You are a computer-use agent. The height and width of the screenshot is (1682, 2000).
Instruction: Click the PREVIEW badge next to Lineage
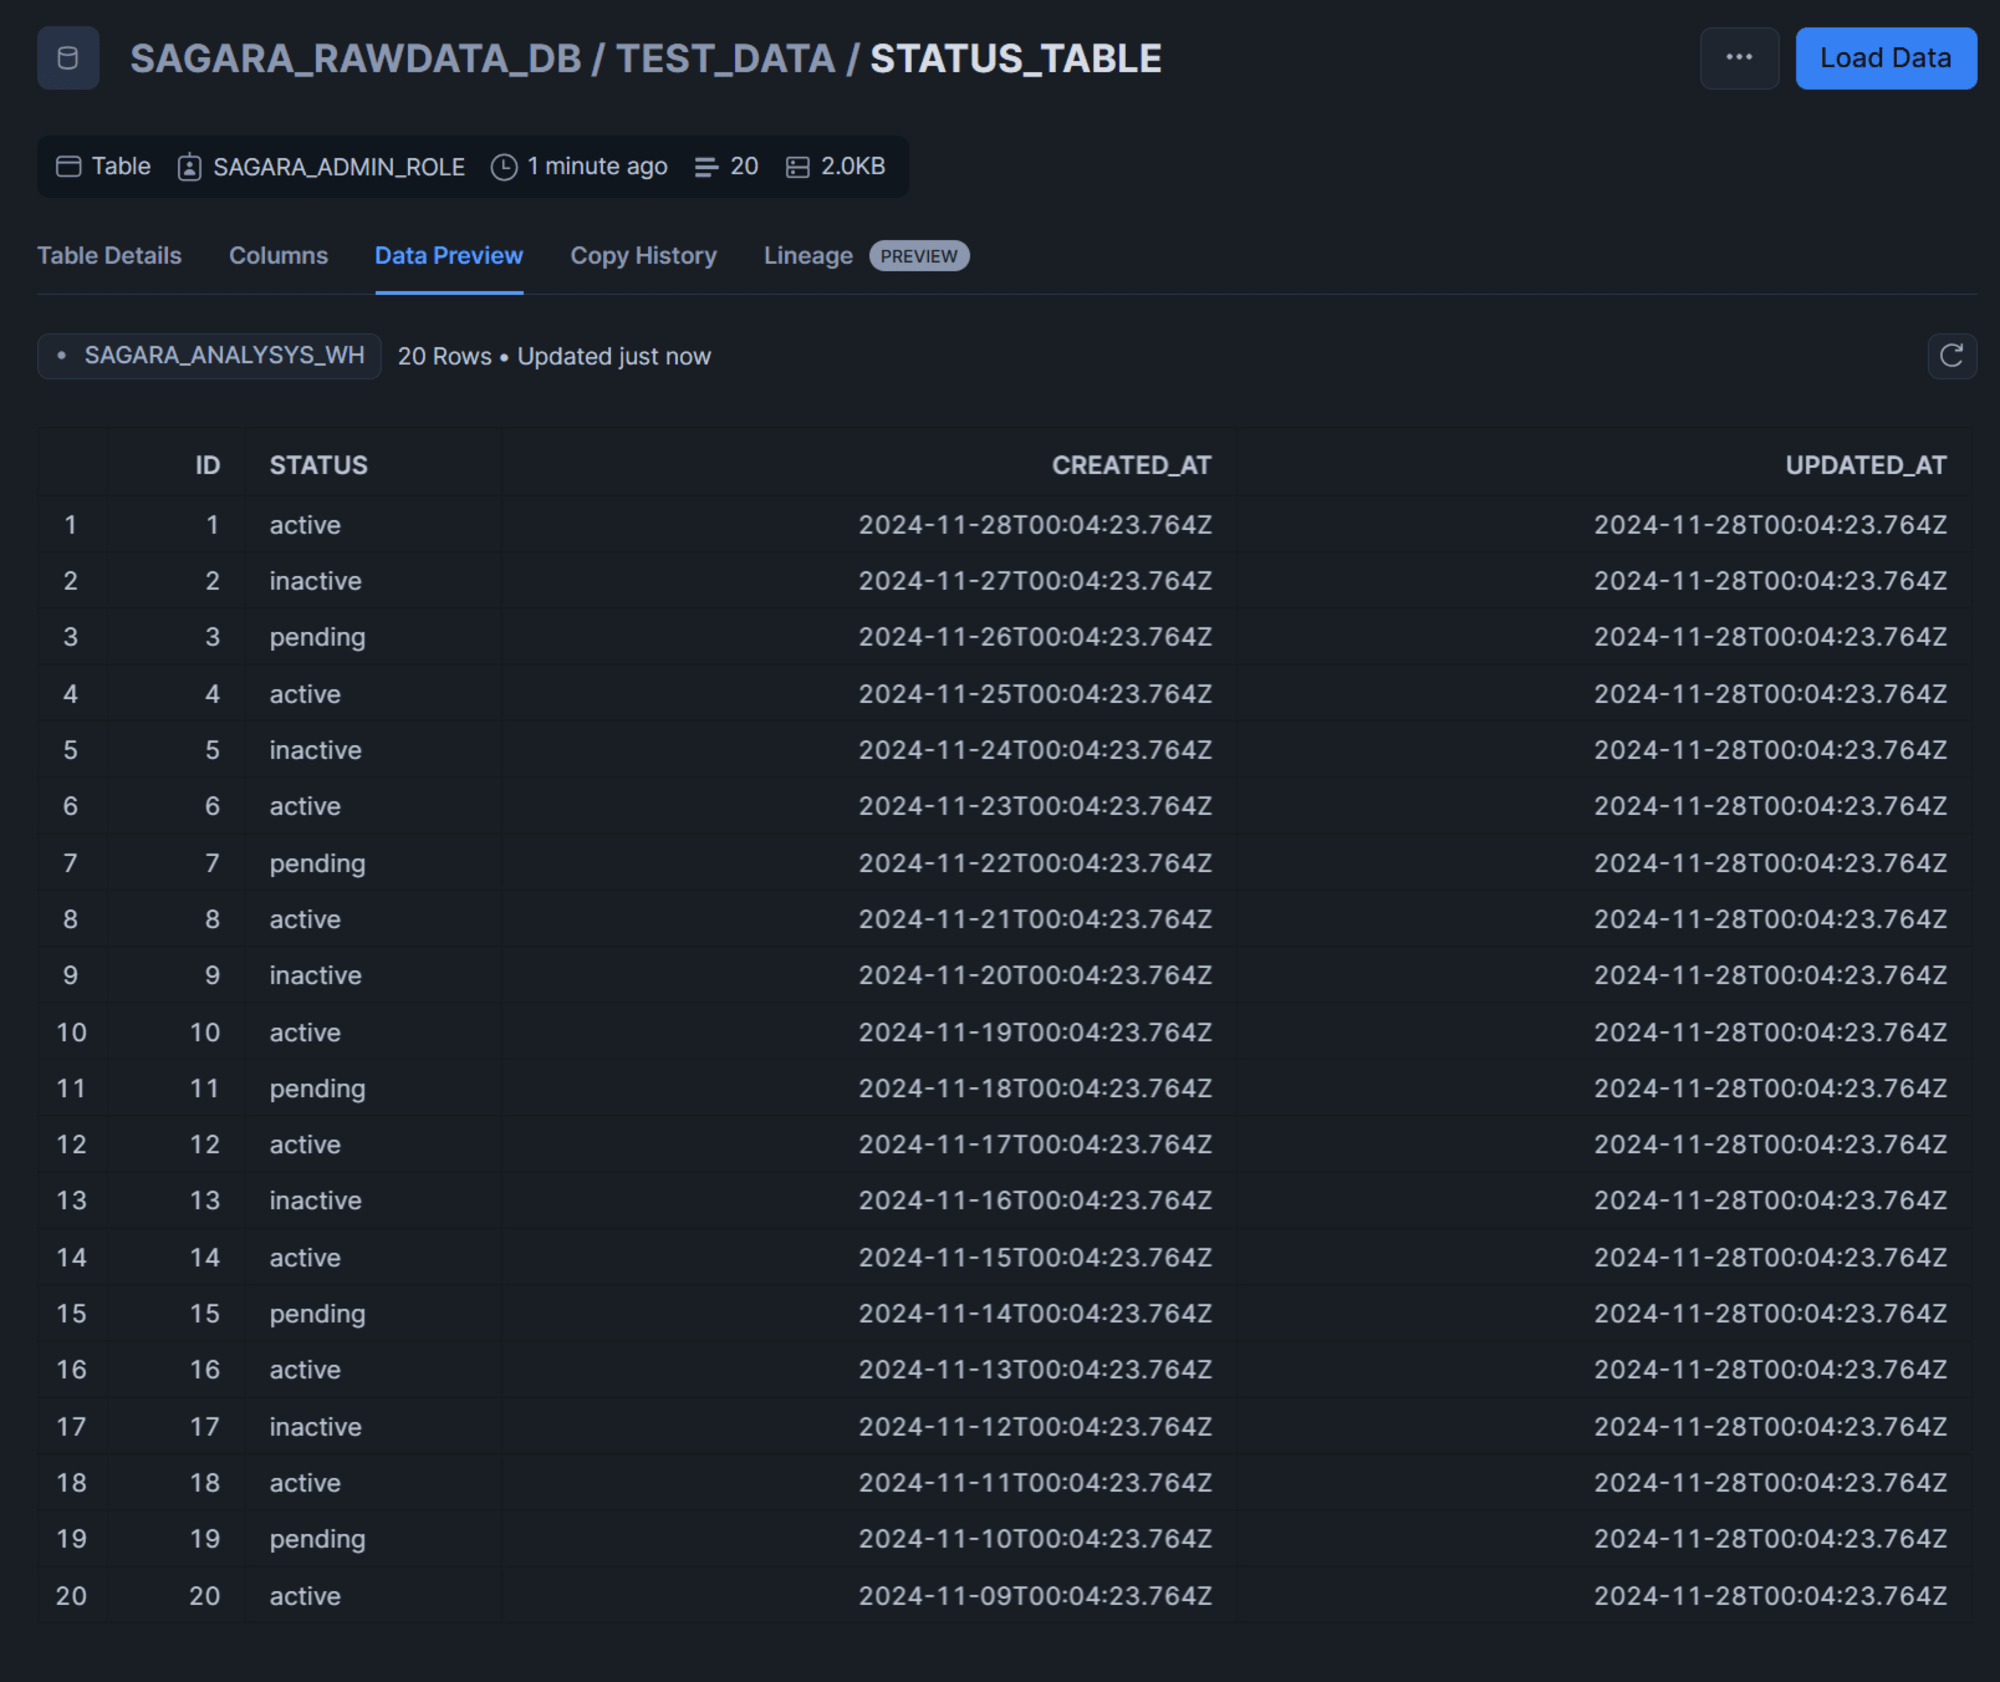coord(919,256)
